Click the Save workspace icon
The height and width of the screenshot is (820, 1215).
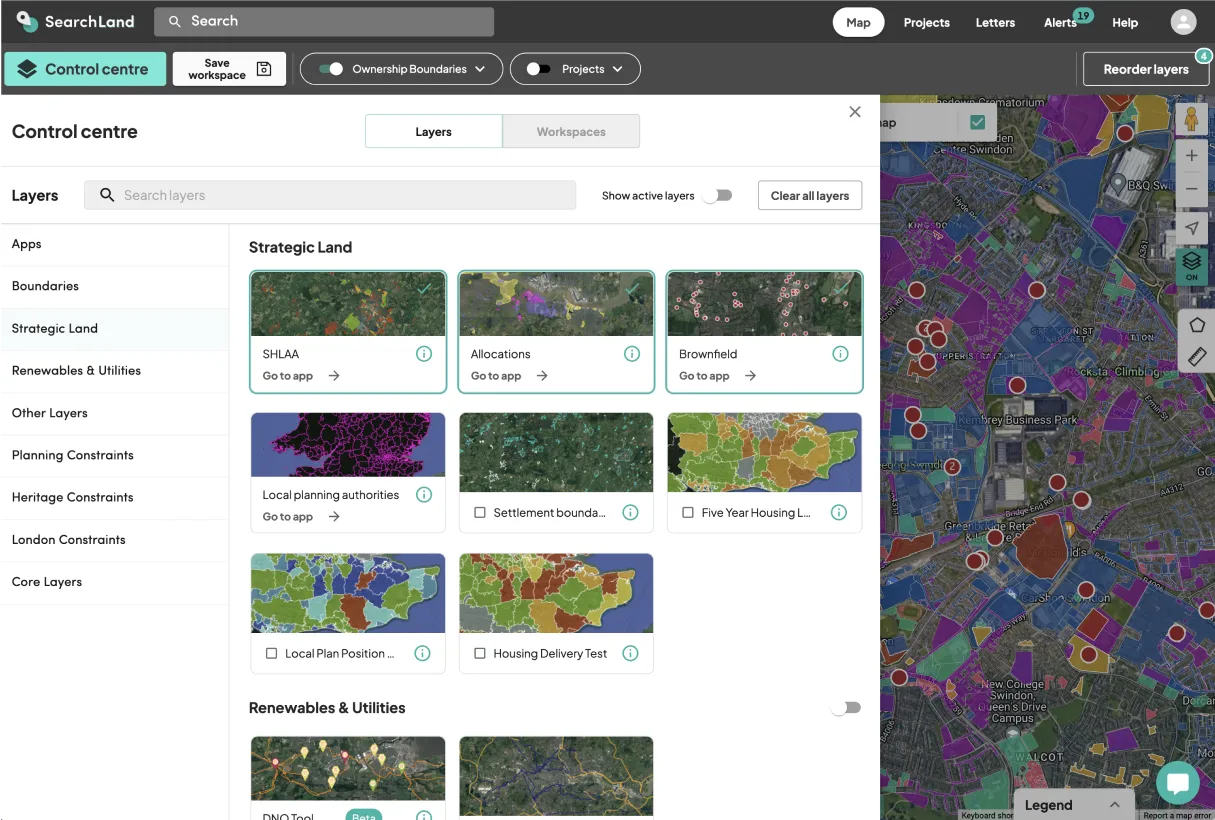click(x=263, y=68)
